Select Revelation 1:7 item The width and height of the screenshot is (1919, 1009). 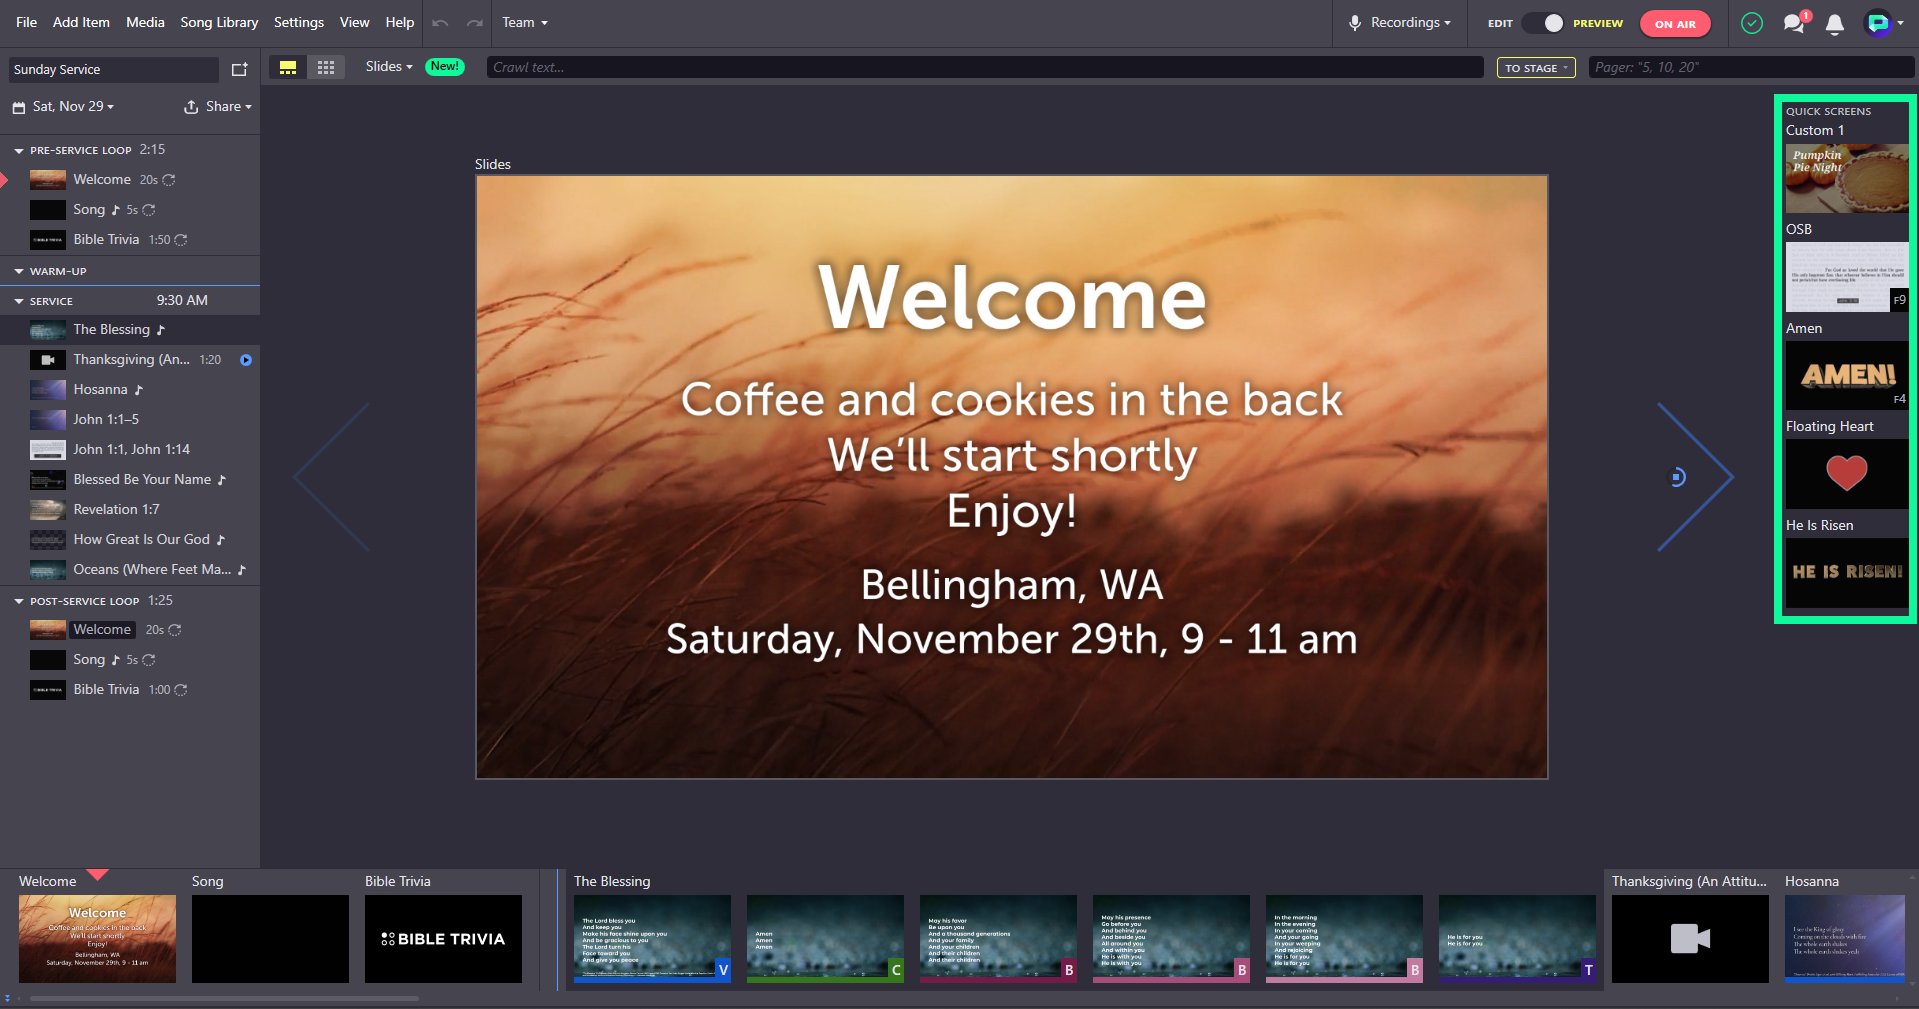pyautogui.click(x=130, y=510)
